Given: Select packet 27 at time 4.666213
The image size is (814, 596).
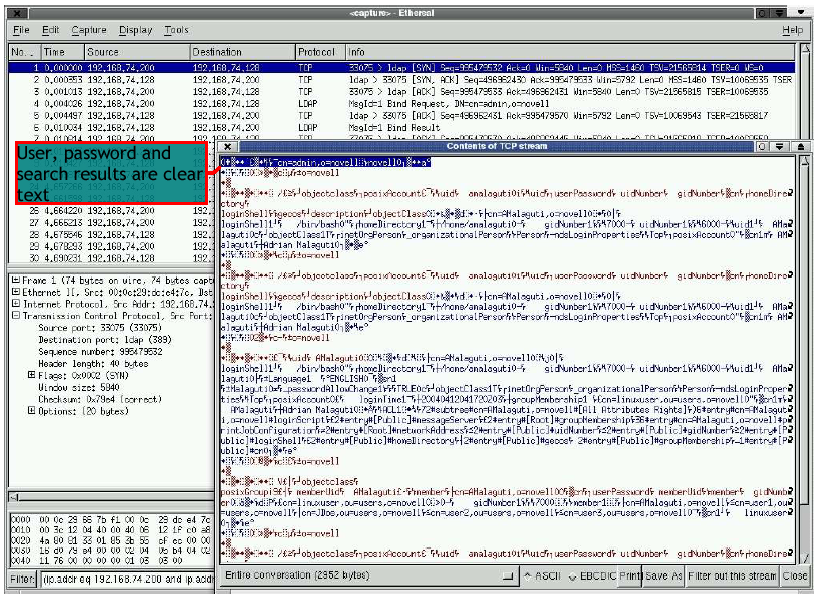Looking at the screenshot, I should point(112,222).
